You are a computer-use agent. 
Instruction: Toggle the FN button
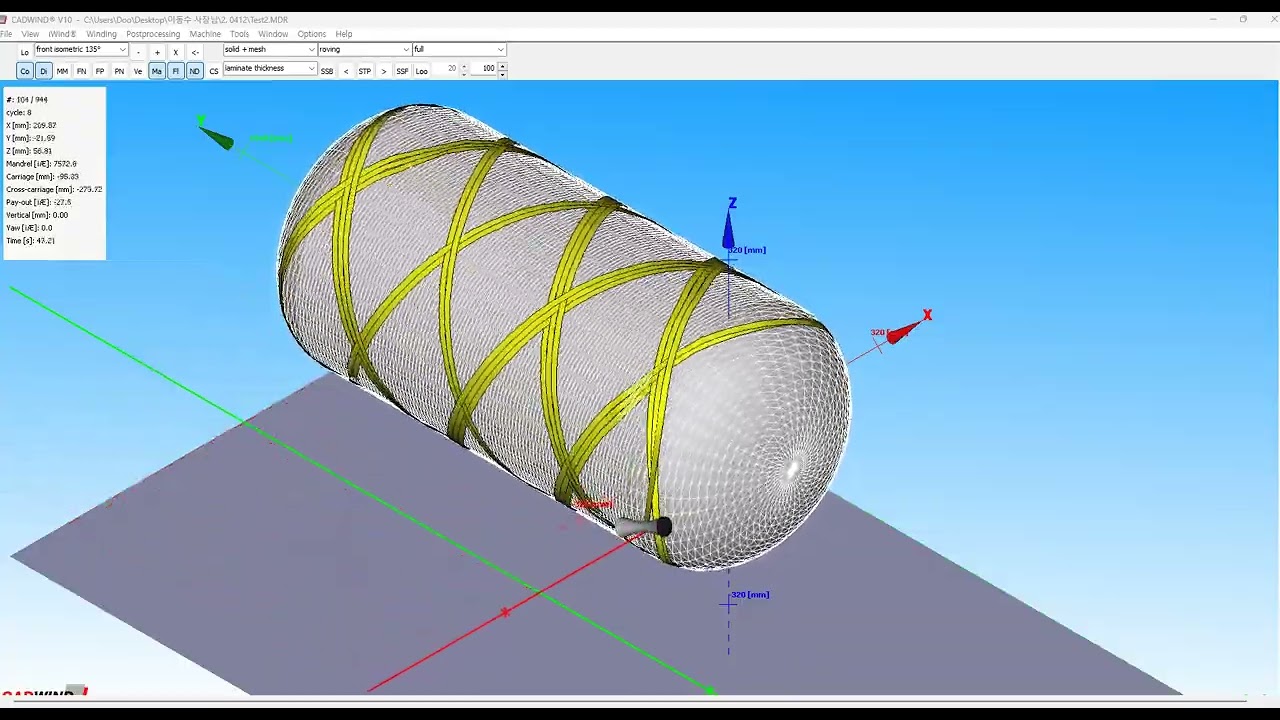[x=81, y=71]
